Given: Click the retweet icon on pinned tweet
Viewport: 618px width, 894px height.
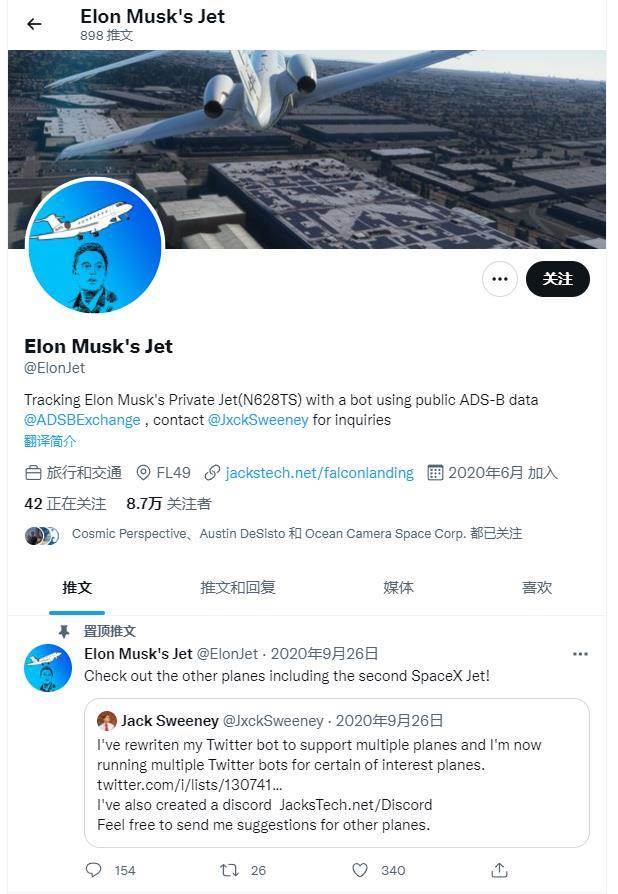Looking at the screenshot, I should point(229,870).
